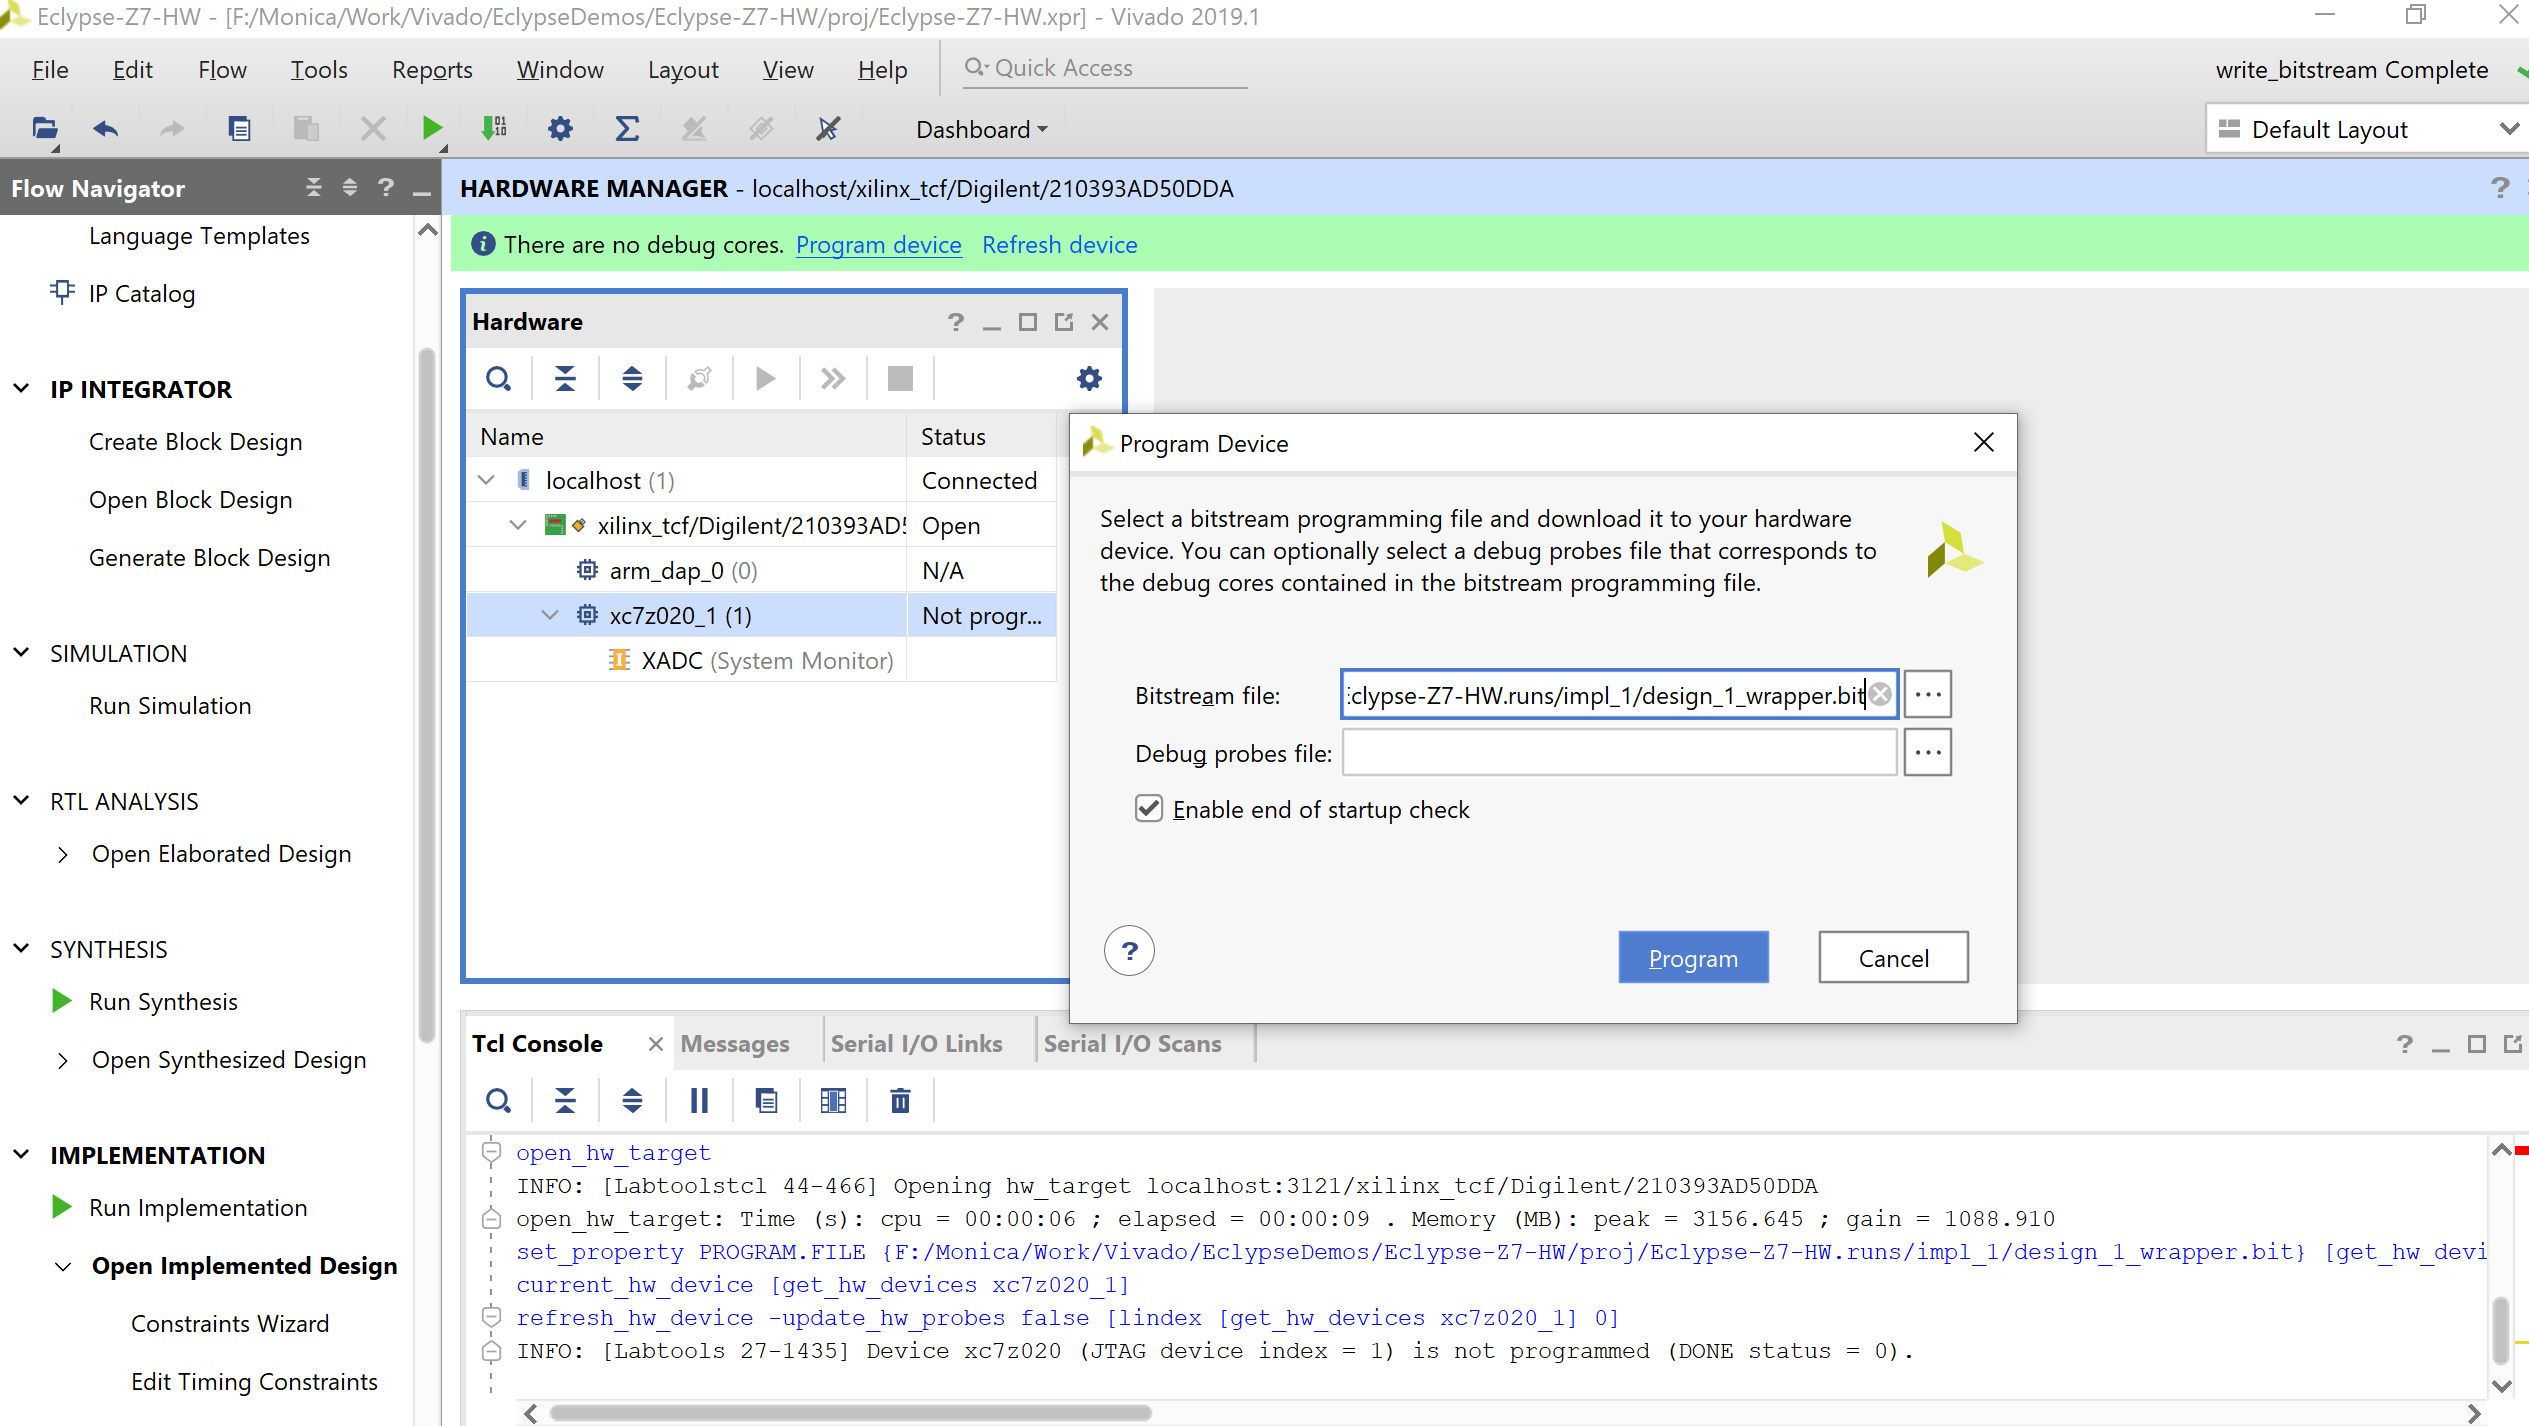Open Settings gear in main toolbar
This screenshot has width=2529, height=1426.
pos(561,129)
